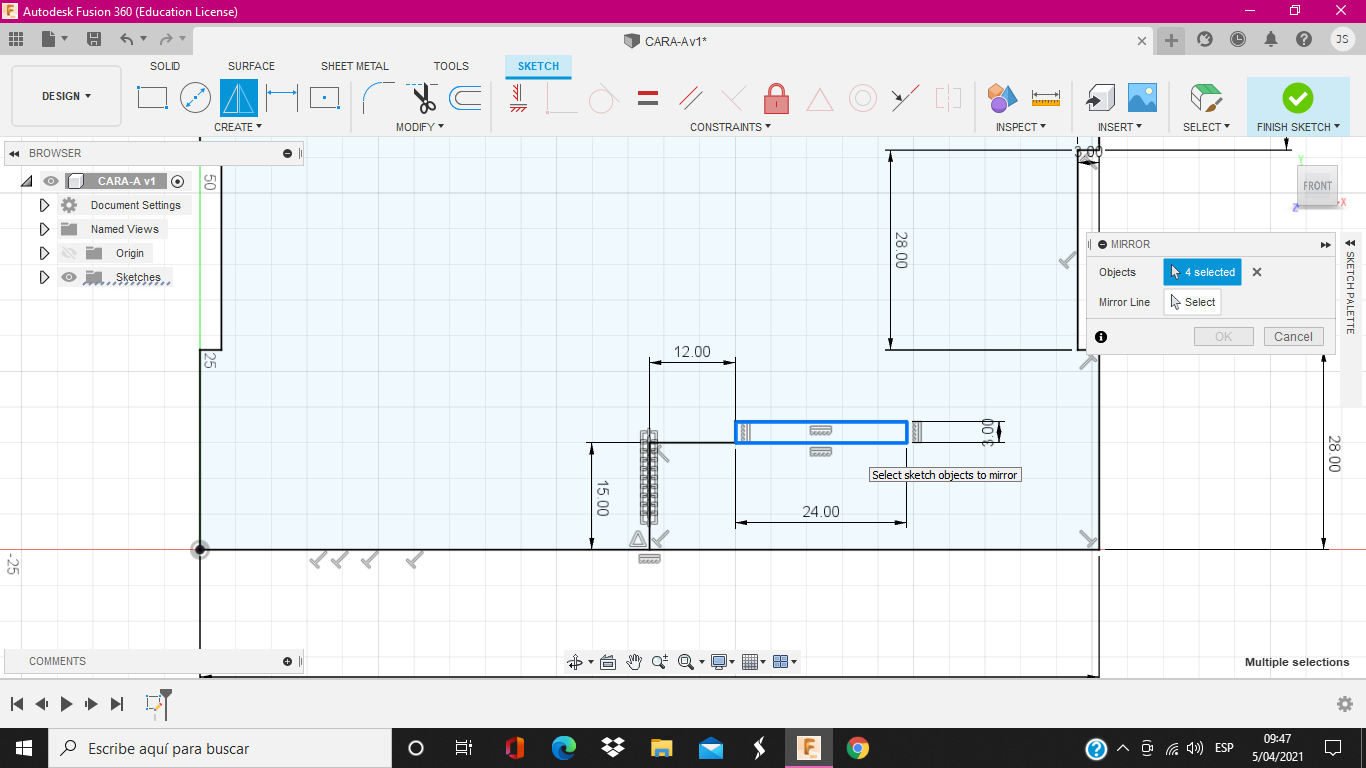Switch to the SOLID tab
Screen dimensions: 1366x768
pos(165,66)
